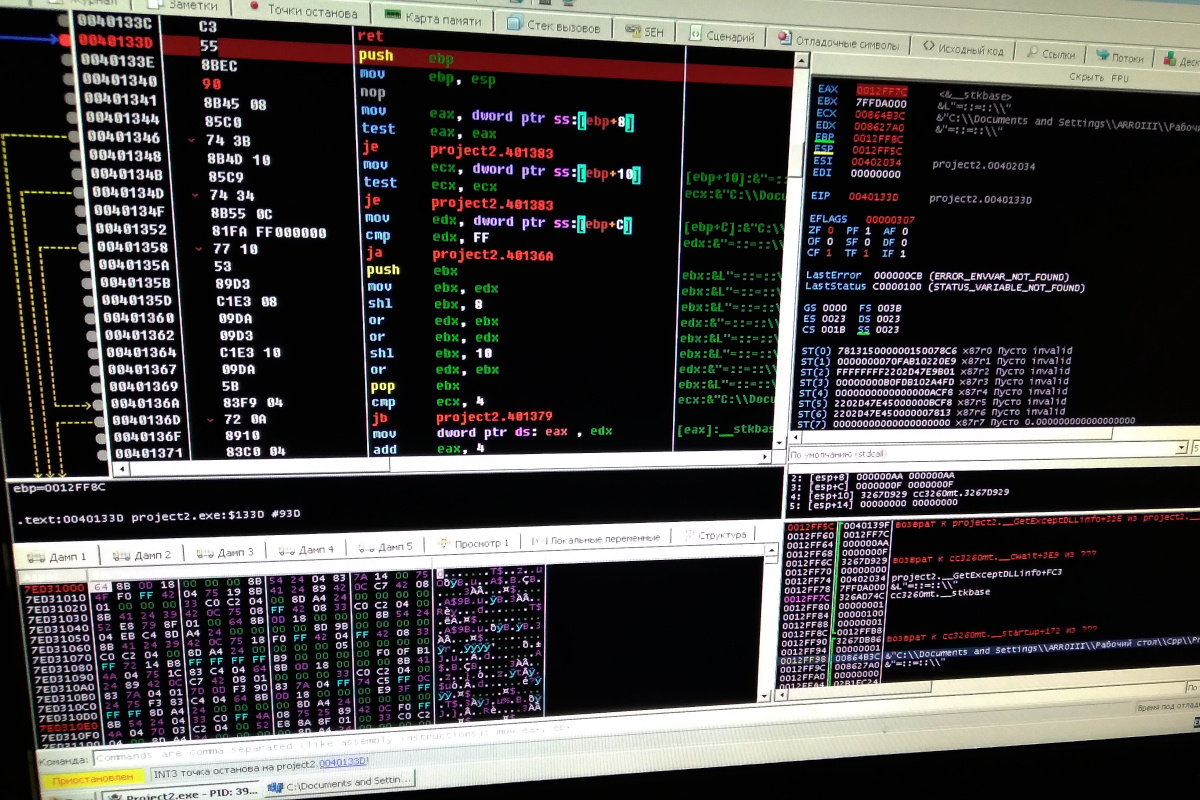Image resolution: width=1200 pixels, height=800 pixels.
Task: Open the Ссылки tab
Action: [1050, 54]
